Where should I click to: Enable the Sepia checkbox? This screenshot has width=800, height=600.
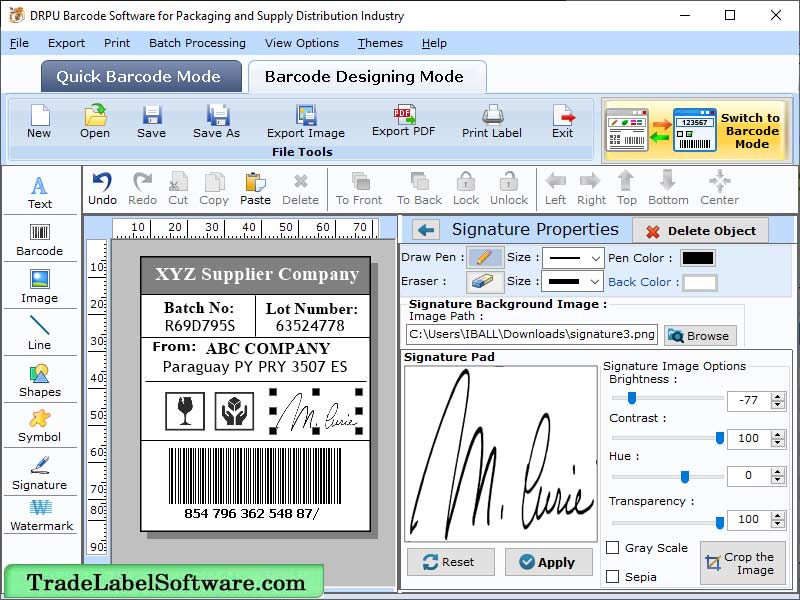pyautogui.click(x=612, y=577)
